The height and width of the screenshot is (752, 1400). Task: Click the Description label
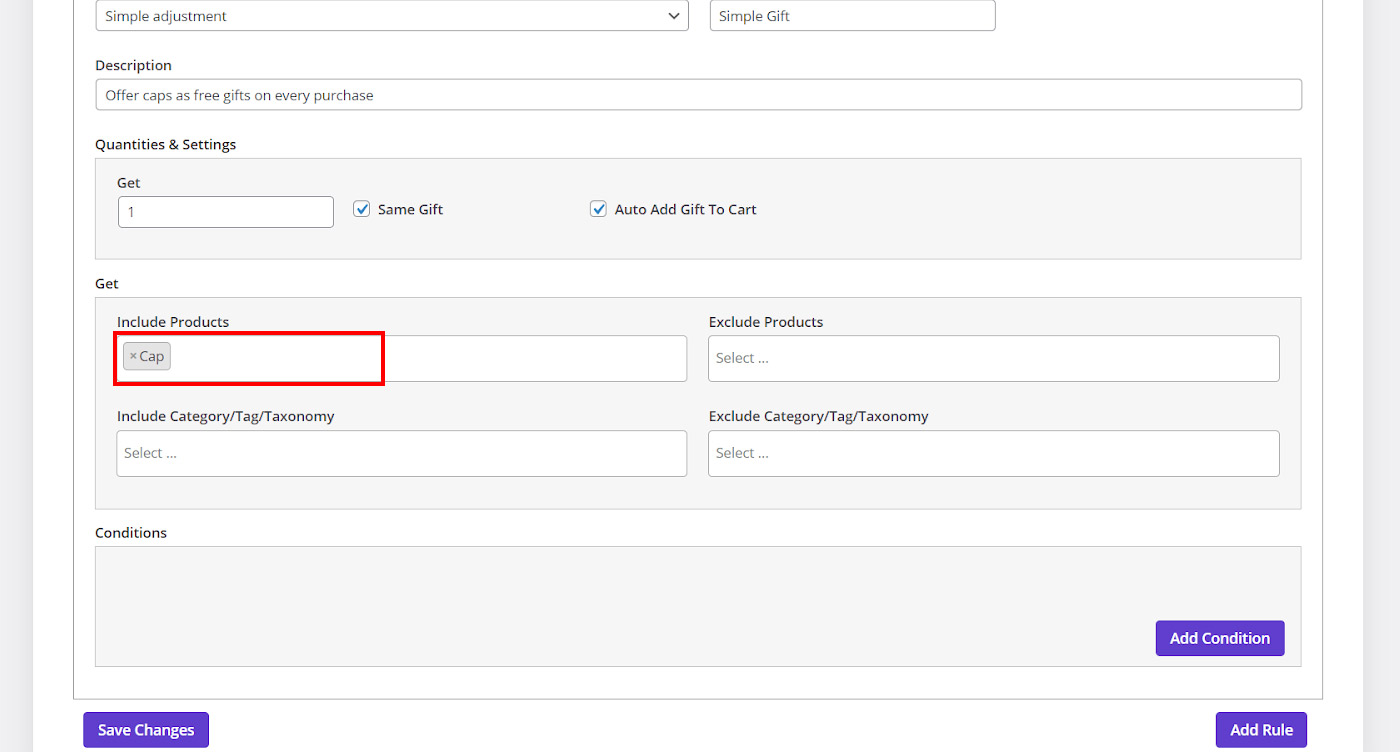click(x=134, y=65)
